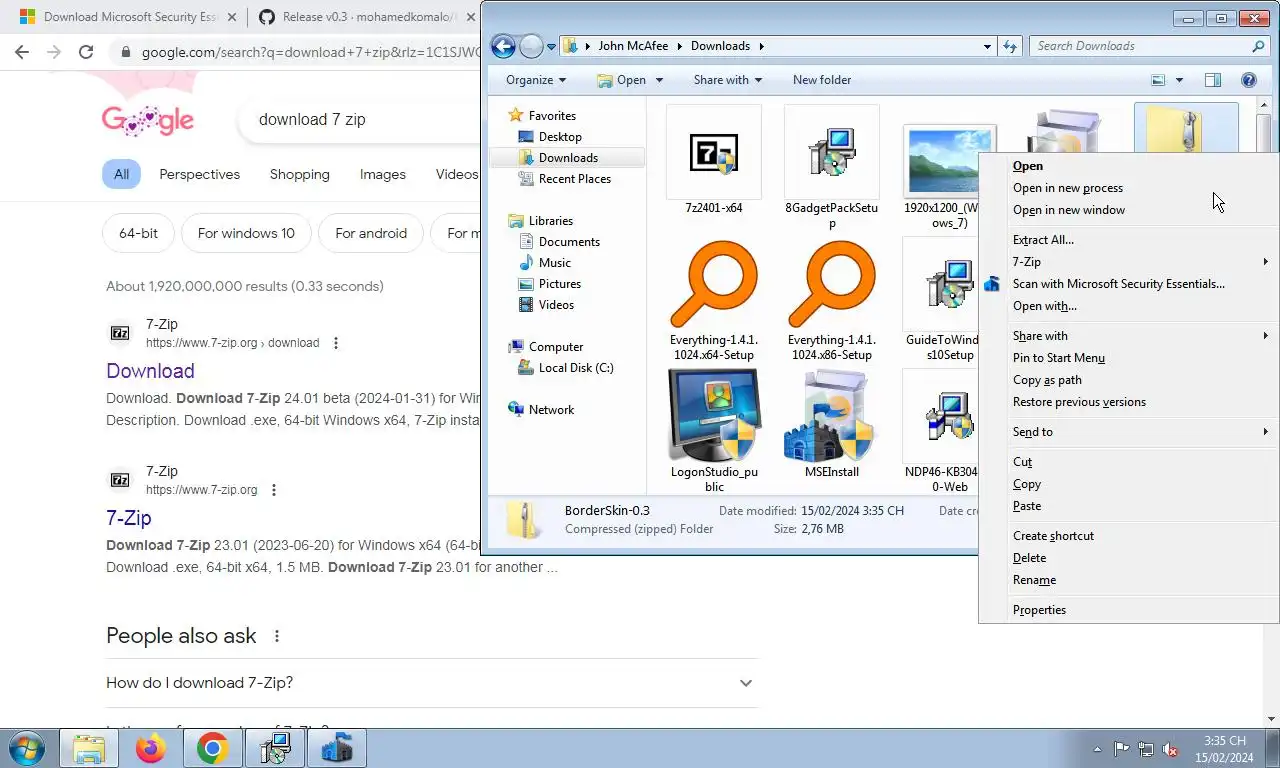Open the Share with toolbar menu
Screen dimensions: 1280x768
click(727, 80)
